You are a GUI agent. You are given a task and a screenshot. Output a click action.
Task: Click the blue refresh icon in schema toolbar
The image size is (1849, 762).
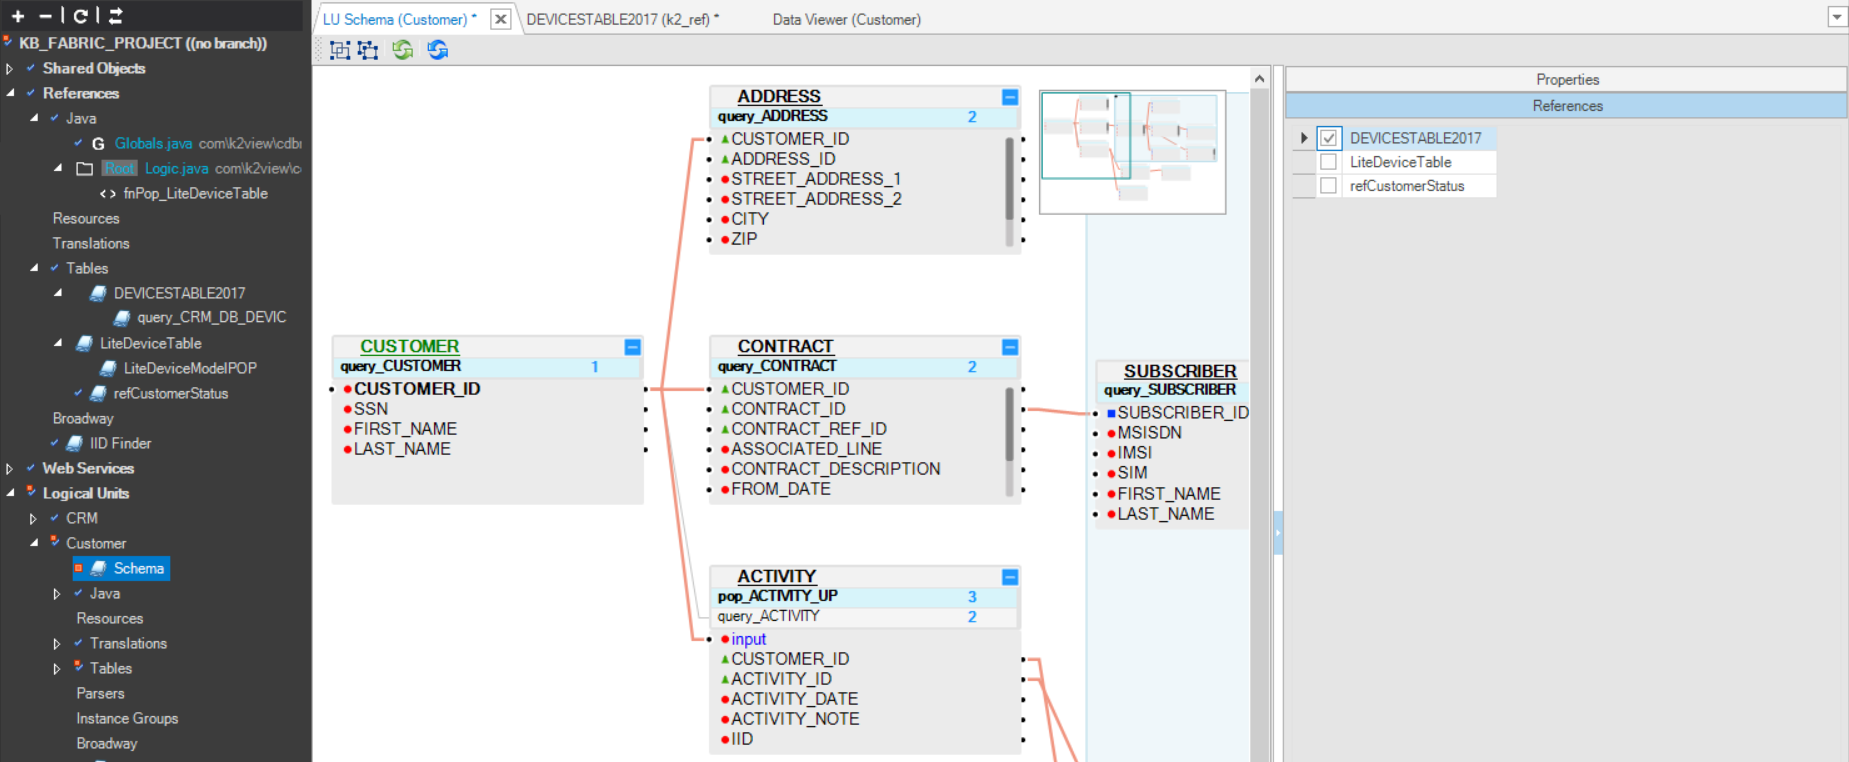tap(438, 50)
